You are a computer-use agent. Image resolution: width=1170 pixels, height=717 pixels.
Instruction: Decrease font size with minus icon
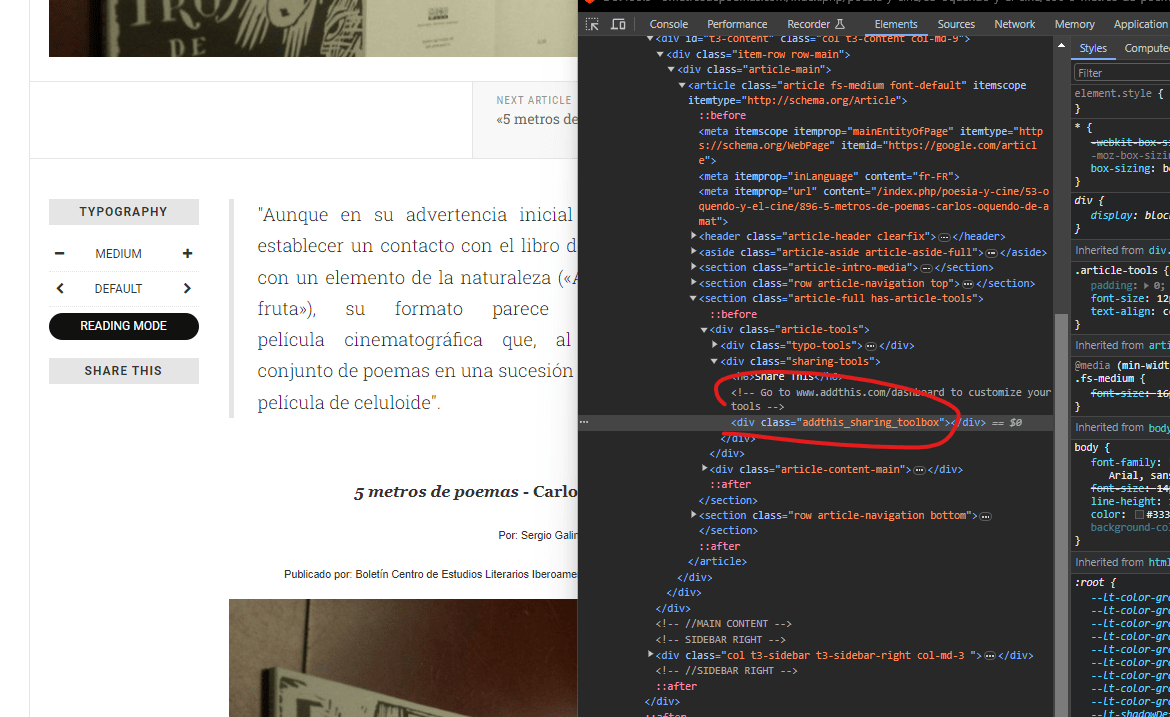click(60, 254)
